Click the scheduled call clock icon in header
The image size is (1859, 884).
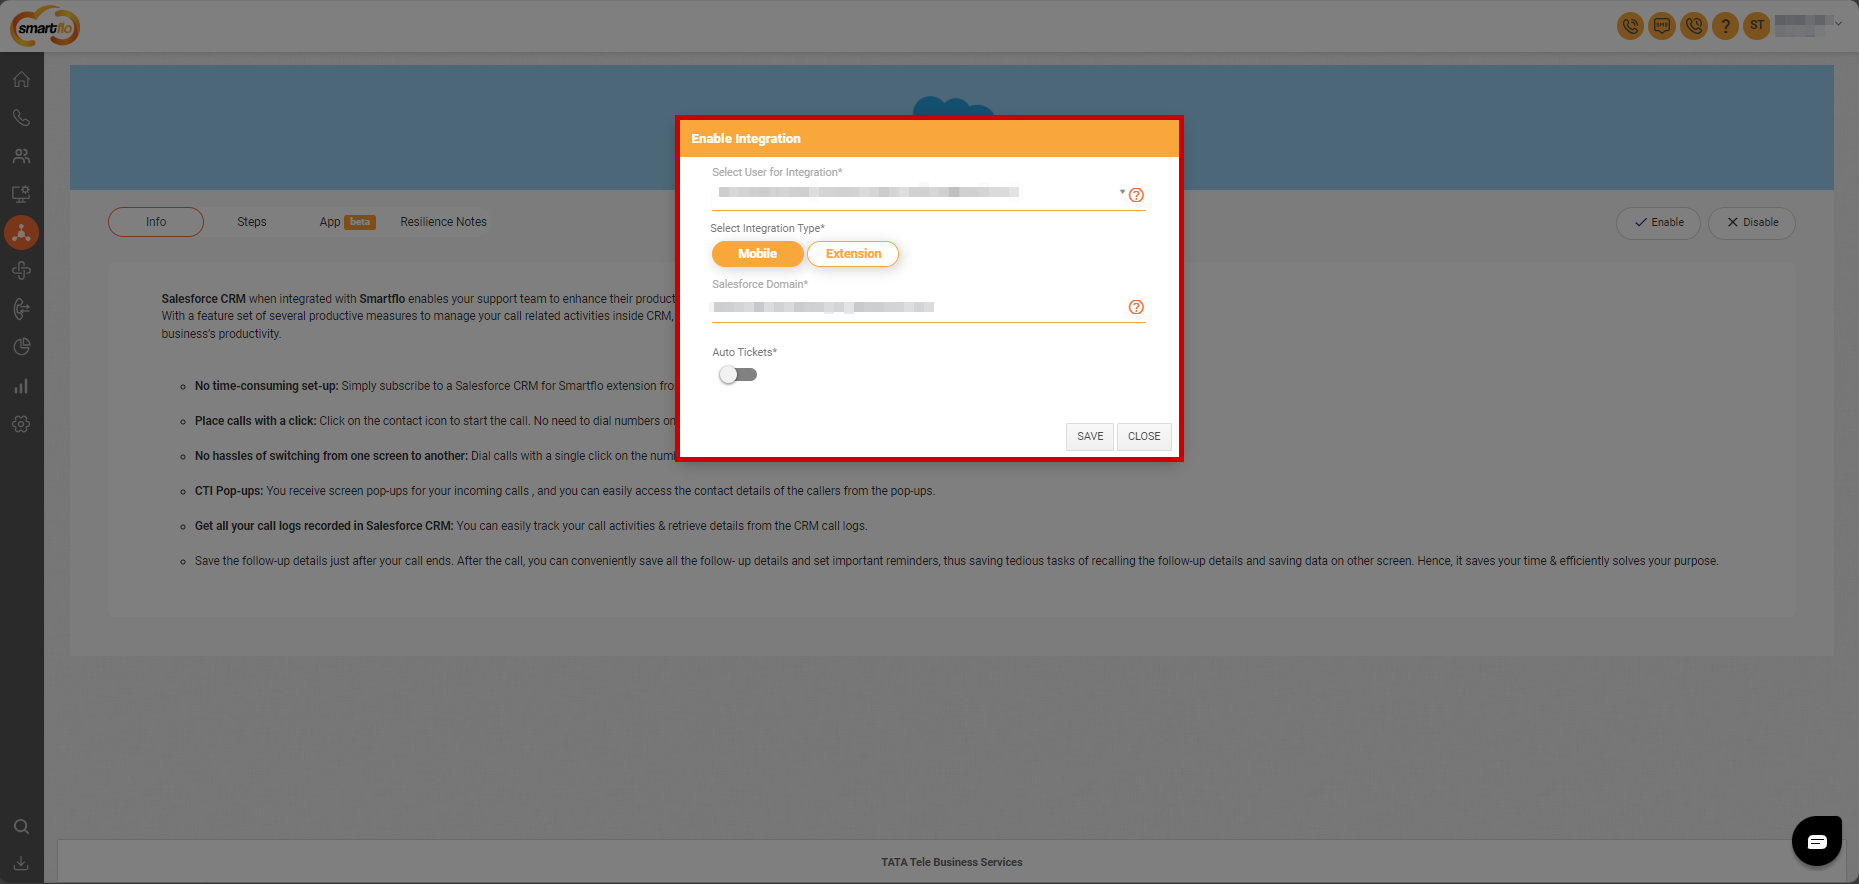[x=1694, y=26]
